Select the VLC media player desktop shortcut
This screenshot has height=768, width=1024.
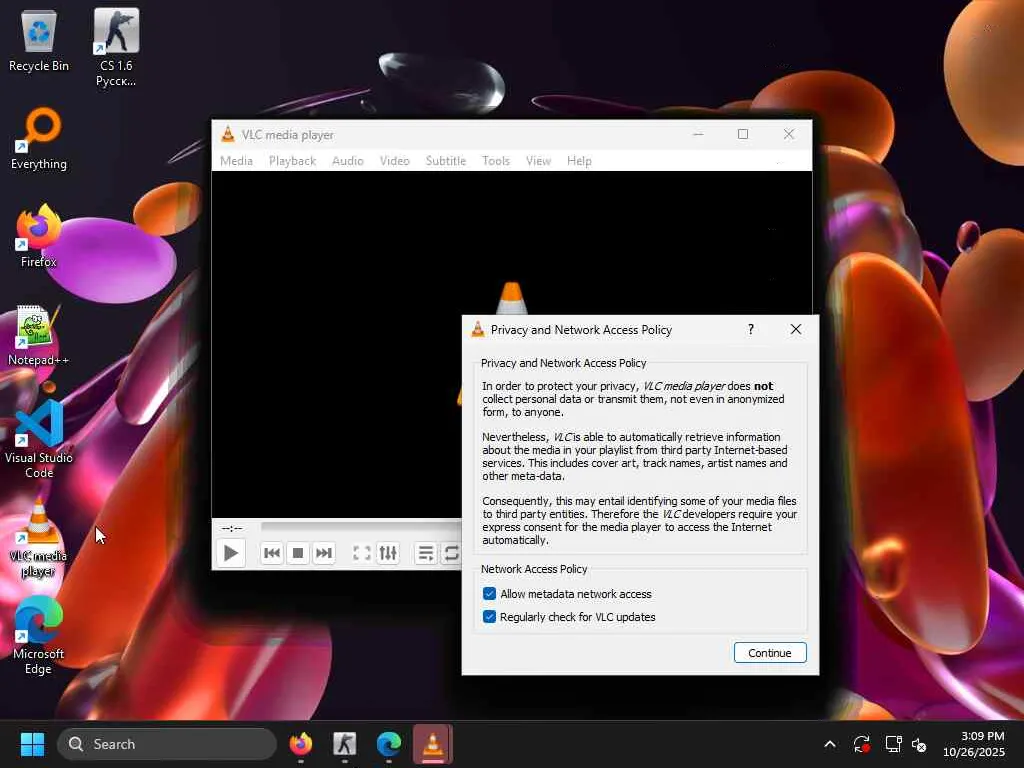pyautogui.click(x=39, y=538)
